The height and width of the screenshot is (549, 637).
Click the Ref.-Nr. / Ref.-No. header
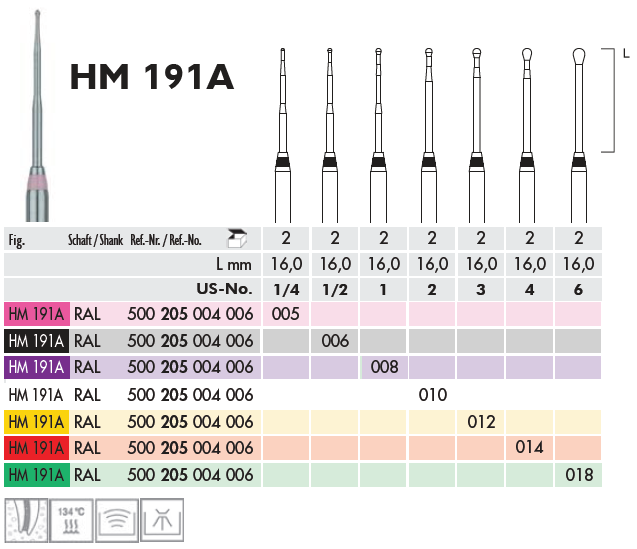[x=166, y=240]
